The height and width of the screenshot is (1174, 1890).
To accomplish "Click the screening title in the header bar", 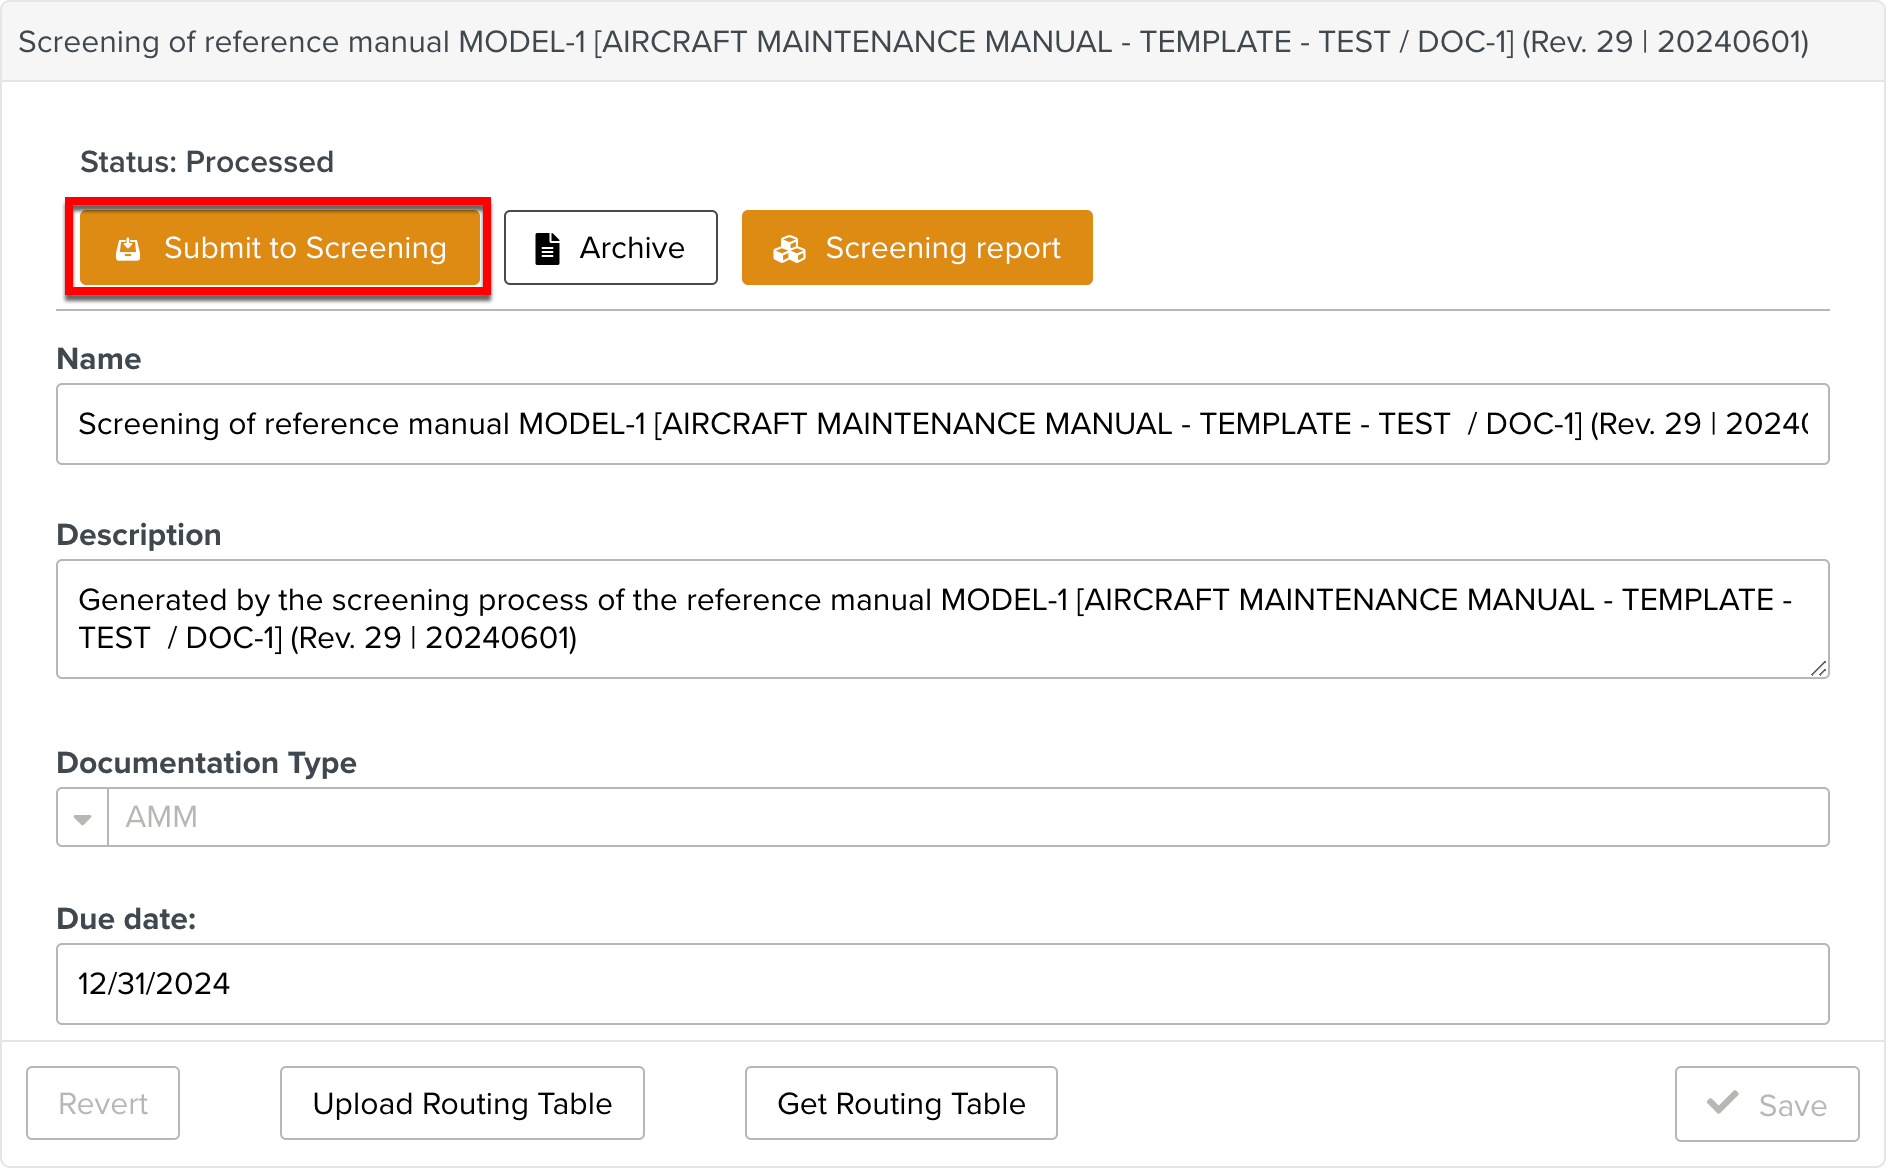I will click(913, 42).
